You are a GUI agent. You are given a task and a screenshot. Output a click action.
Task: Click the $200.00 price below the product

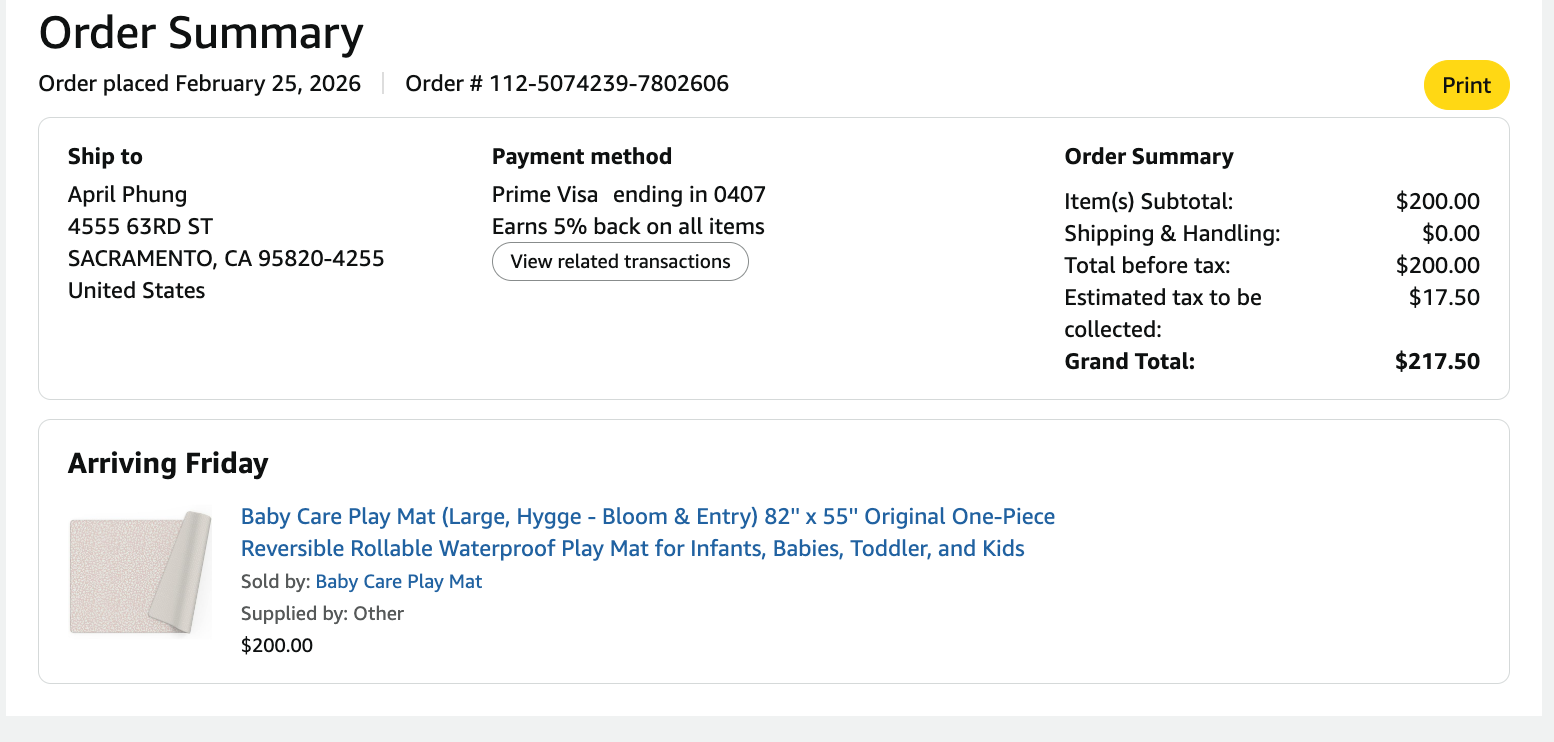pos(277,646)
